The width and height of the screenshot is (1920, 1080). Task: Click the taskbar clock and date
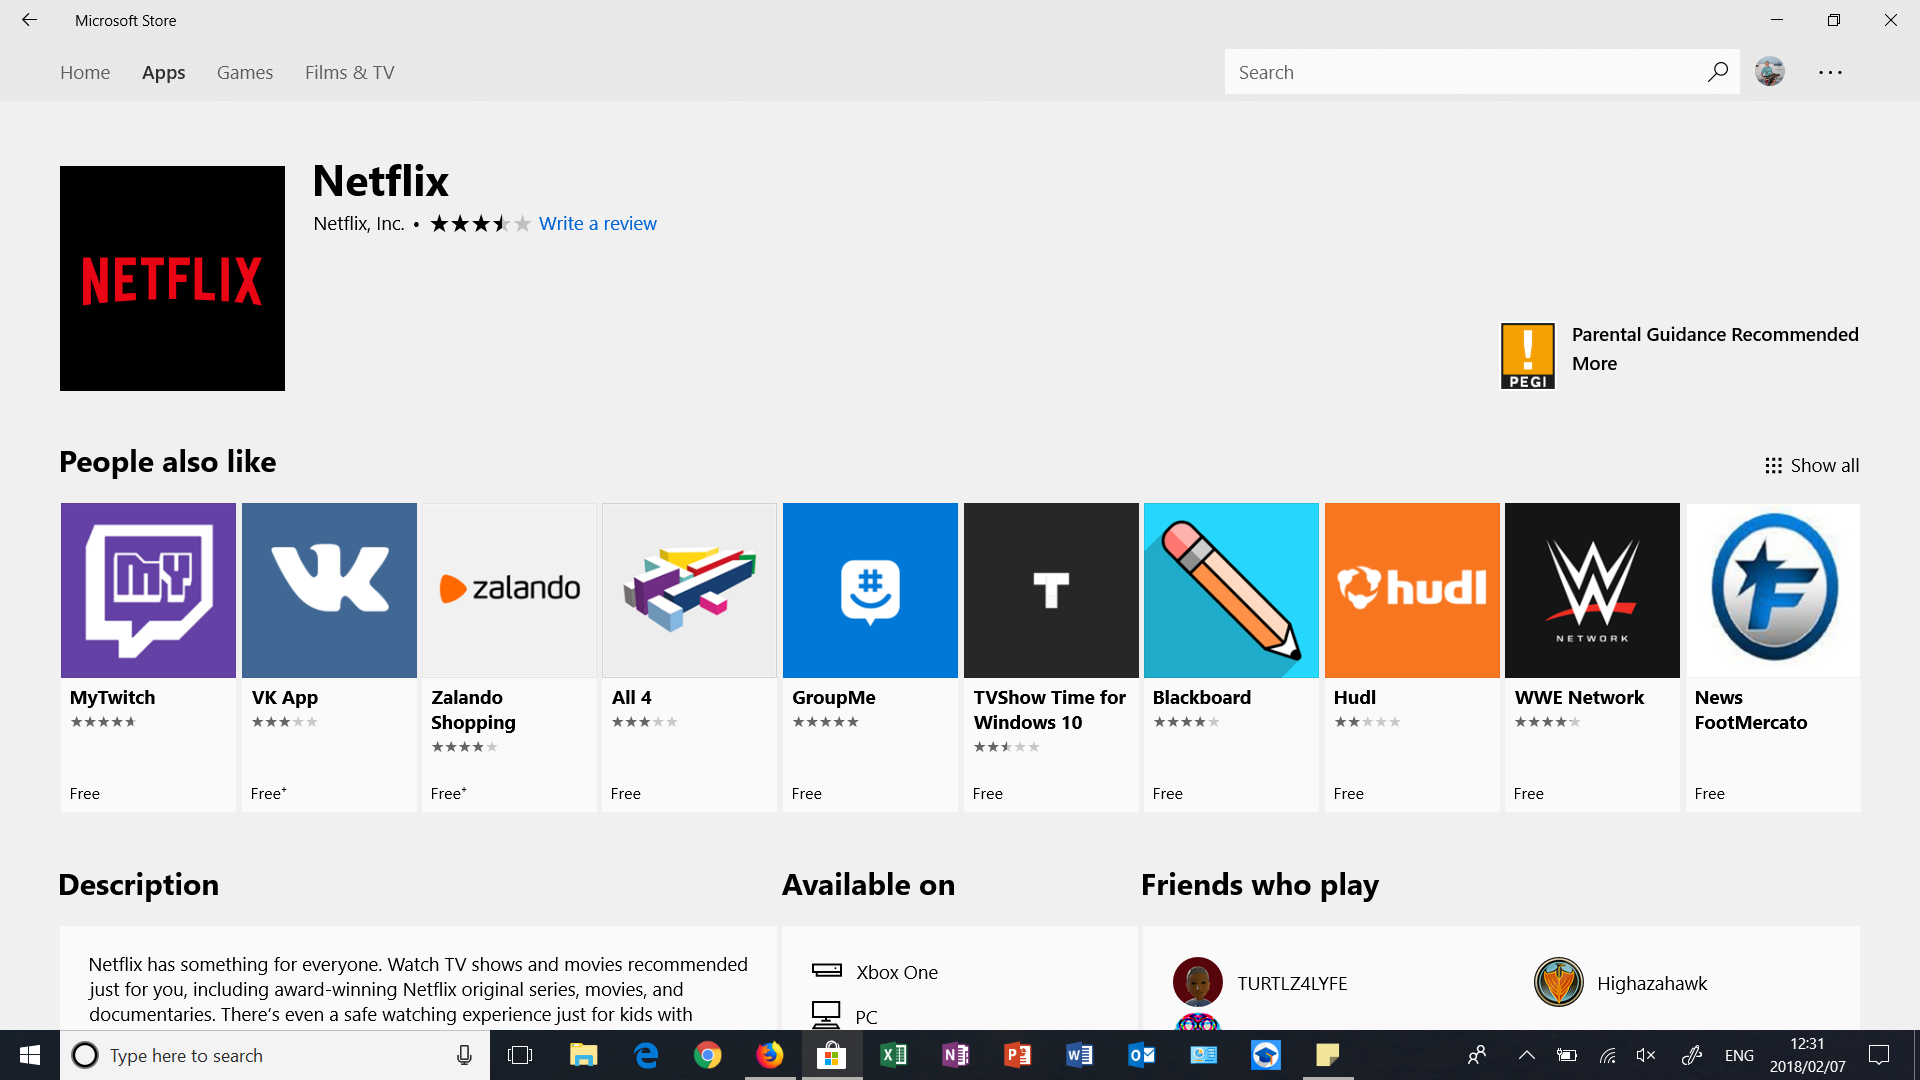pos(1808,1055)
